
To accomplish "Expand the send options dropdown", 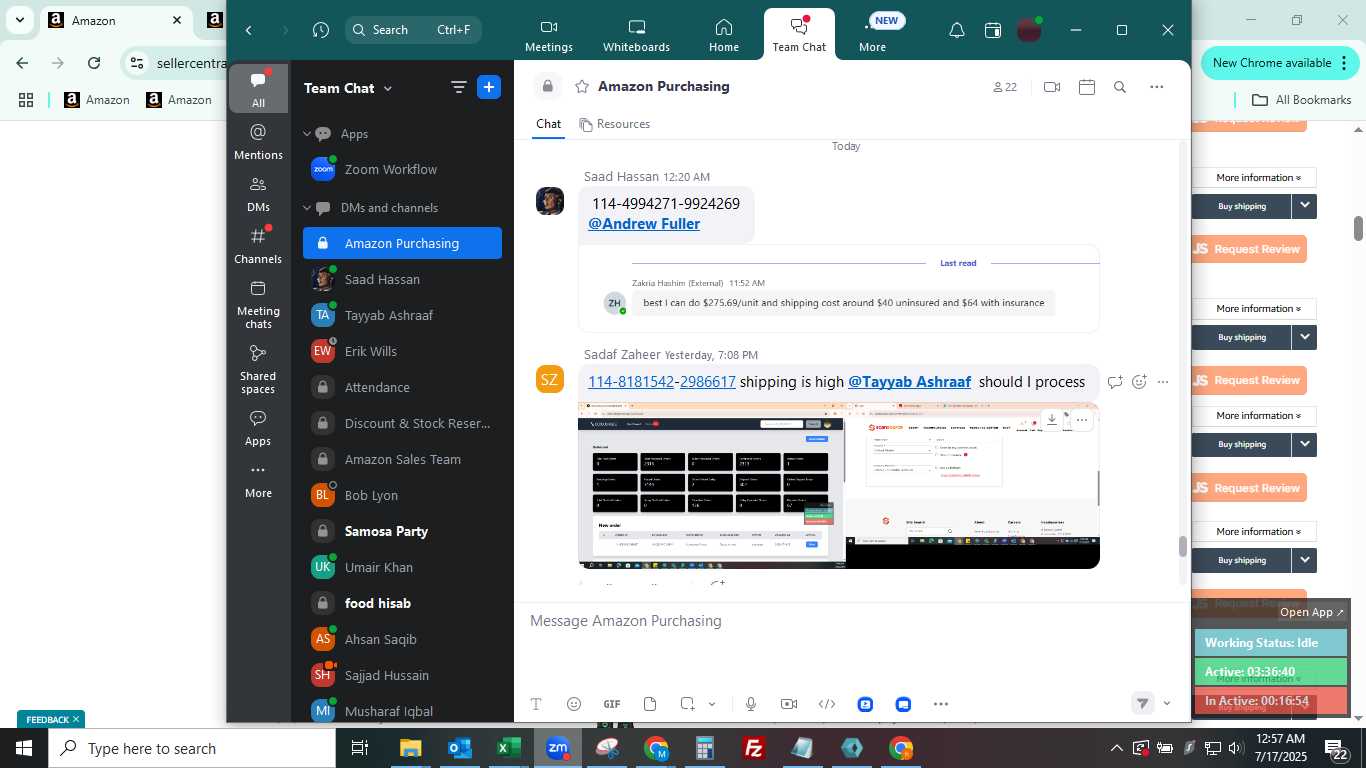I will coord(1167,703).
